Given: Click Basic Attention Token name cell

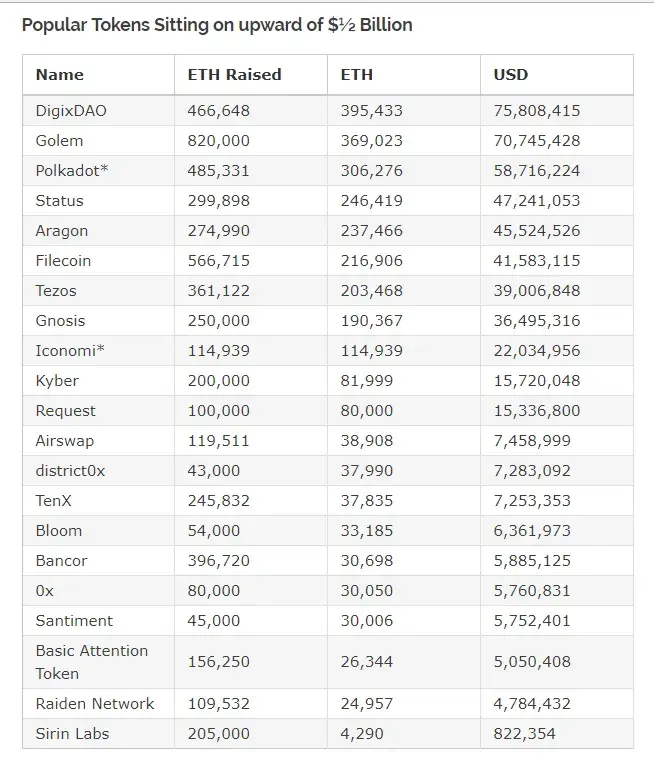Looking at the screenshot, I should point(91,661).
